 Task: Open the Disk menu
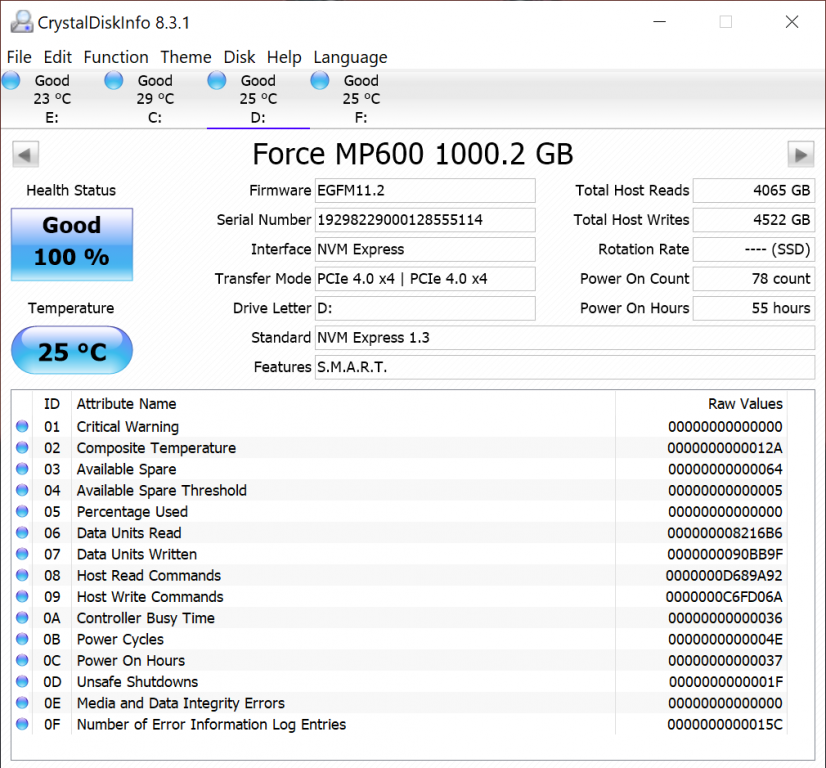(239, 57)
